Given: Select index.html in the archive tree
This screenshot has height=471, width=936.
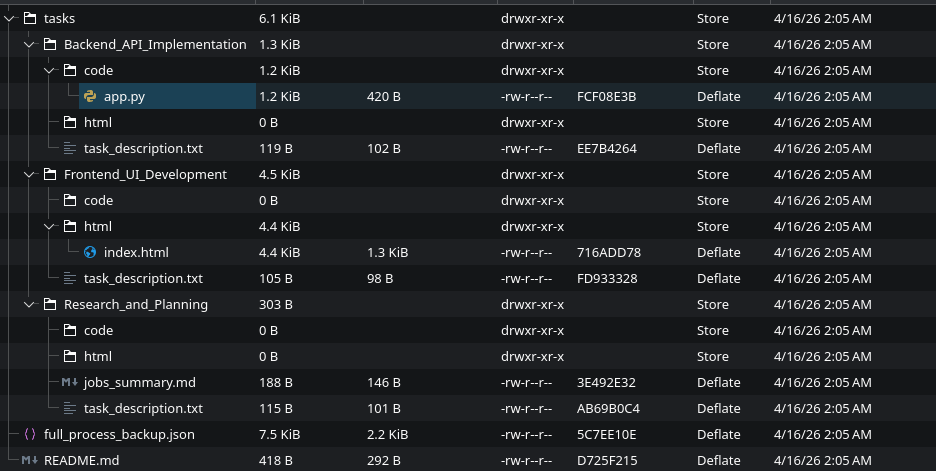Looking at the screenshot, I should click(137, 253).
